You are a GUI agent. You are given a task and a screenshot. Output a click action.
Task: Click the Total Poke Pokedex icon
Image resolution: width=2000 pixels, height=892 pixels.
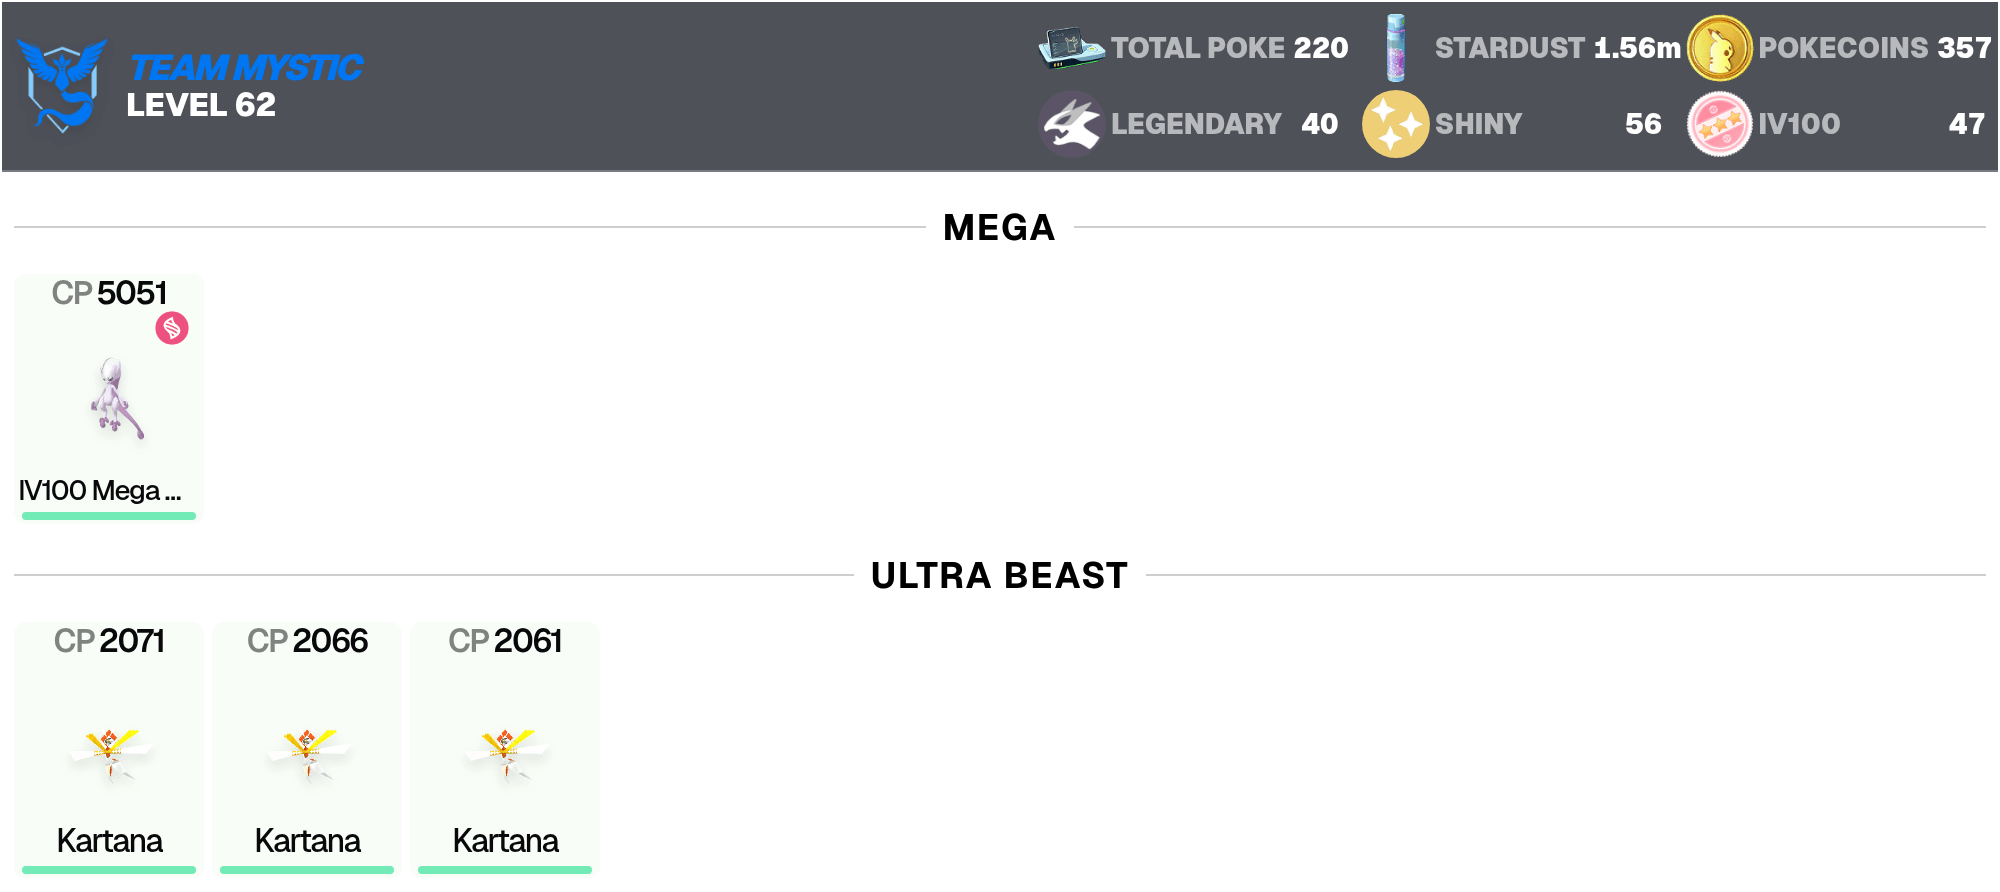[x=1072, y=47]
